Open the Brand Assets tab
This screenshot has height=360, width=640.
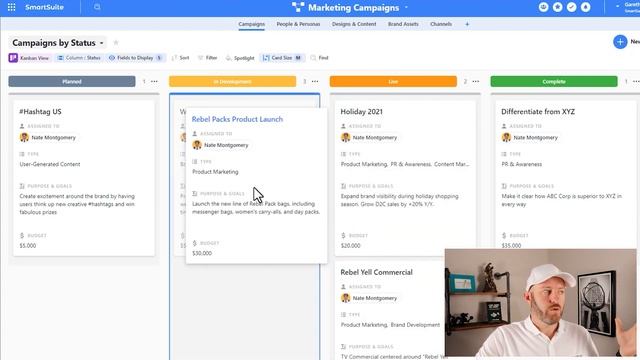(403, 24)
